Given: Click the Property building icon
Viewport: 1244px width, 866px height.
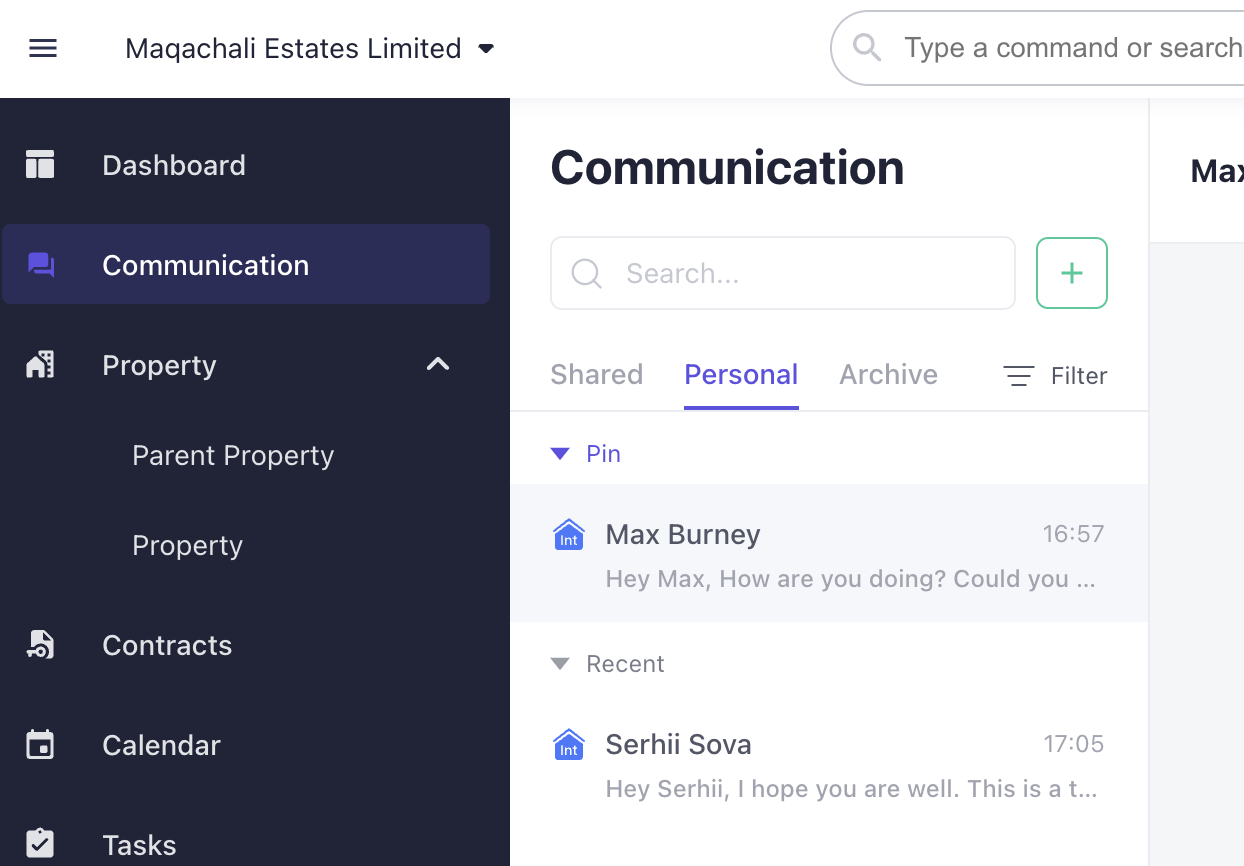Looking at the screenshot, I should [x=40, y=365].
